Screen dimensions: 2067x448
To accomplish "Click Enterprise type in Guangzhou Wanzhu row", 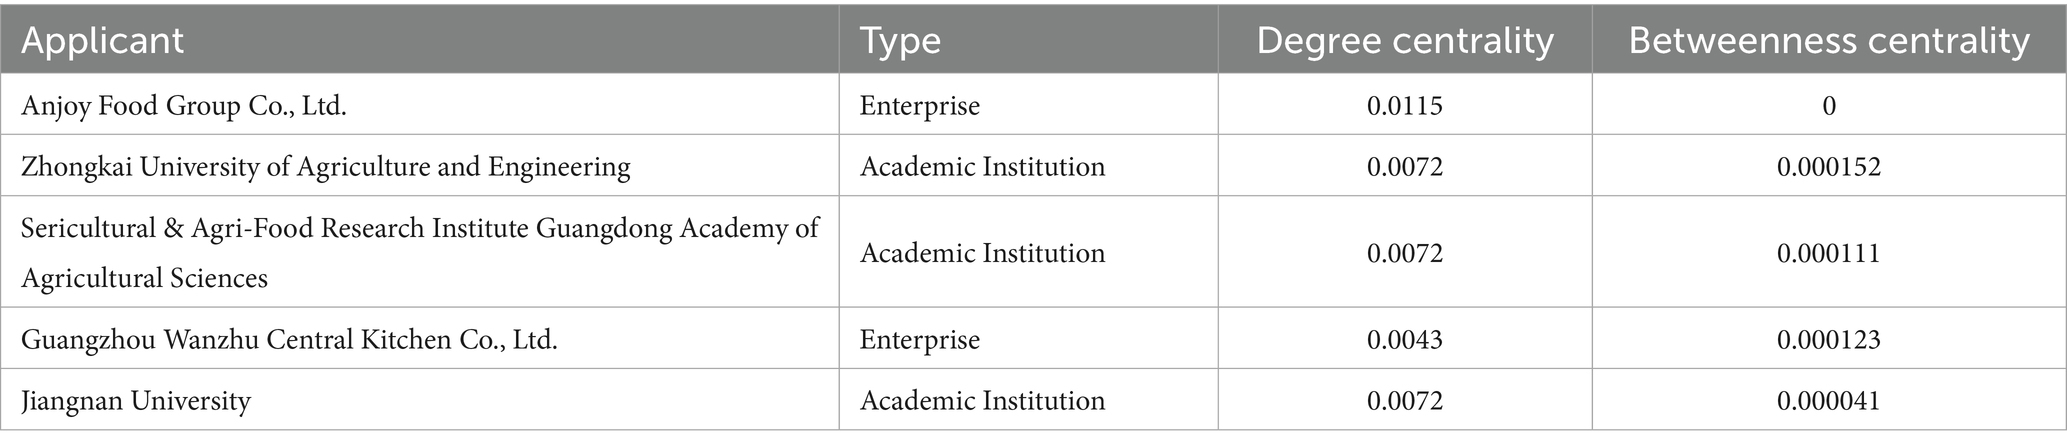I will [919, 340].
